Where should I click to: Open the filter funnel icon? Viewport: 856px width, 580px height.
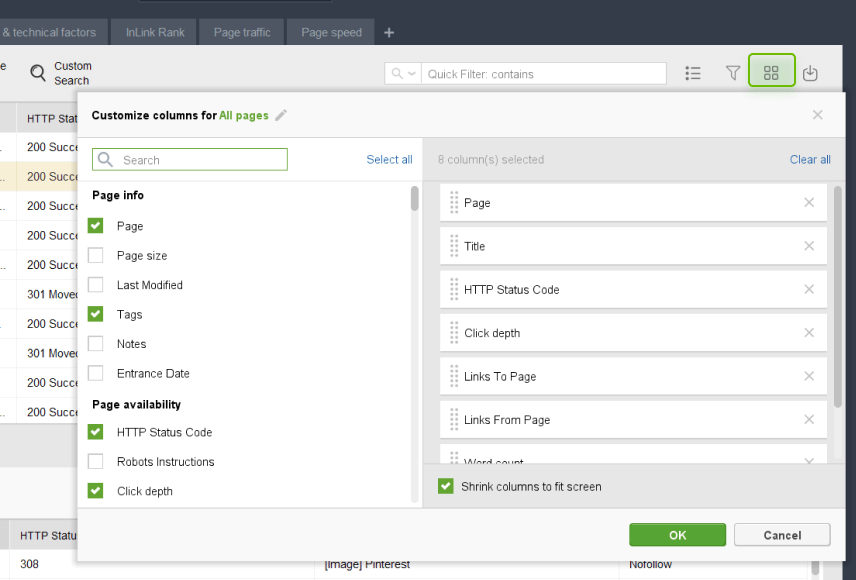coord(733,73)
